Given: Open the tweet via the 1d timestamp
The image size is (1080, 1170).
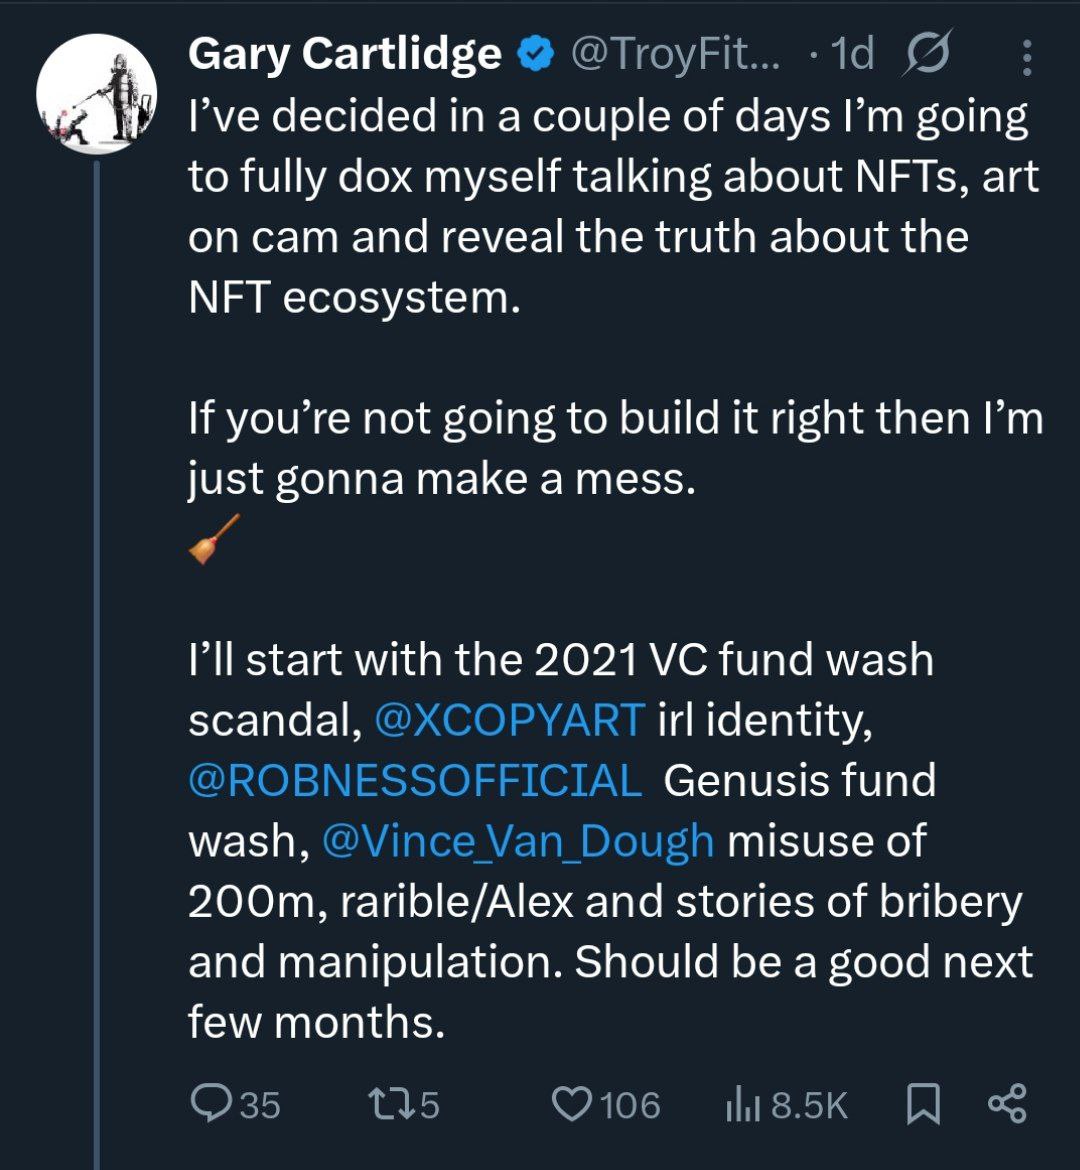Looking at the screenshot, I should coord(852,55).
